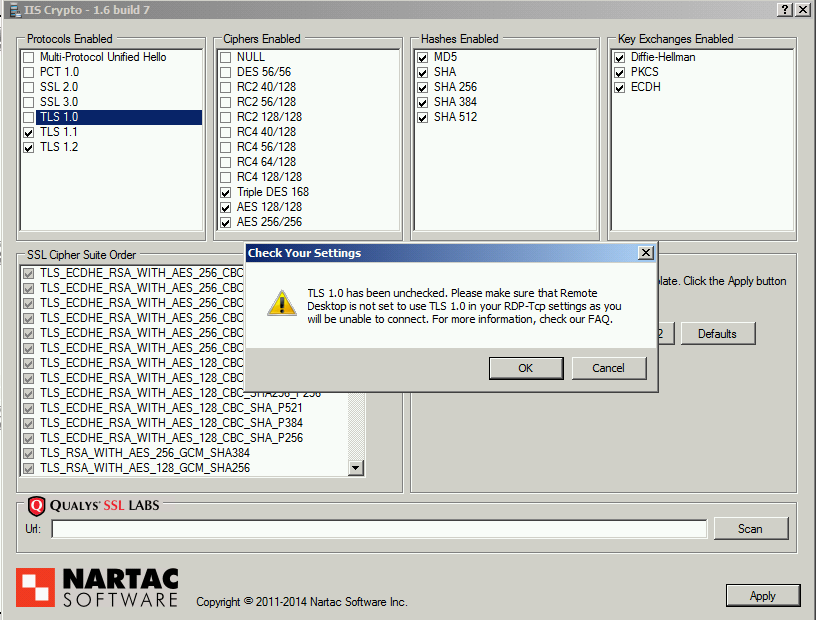Click the IIS Crypto title bar icon
Screen dimensions: 816x620
(x=15, y=10)
